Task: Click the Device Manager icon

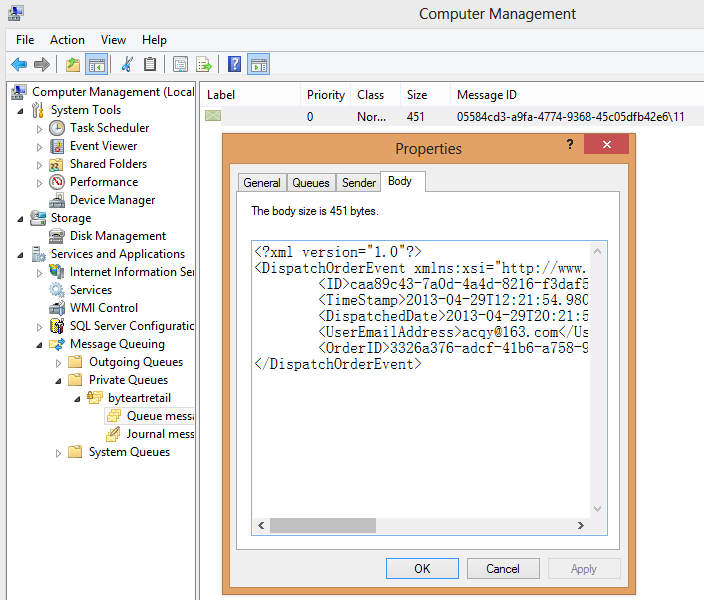Action: [57, 200]
